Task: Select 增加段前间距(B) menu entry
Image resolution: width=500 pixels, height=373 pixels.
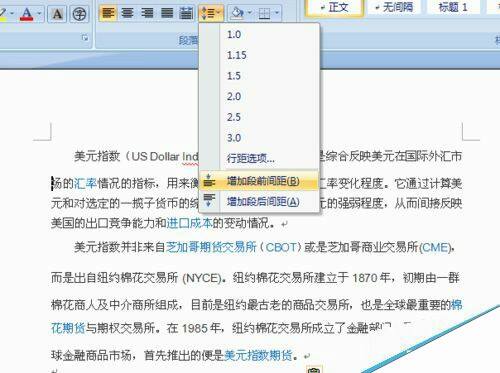Action: tap(259, 181)
